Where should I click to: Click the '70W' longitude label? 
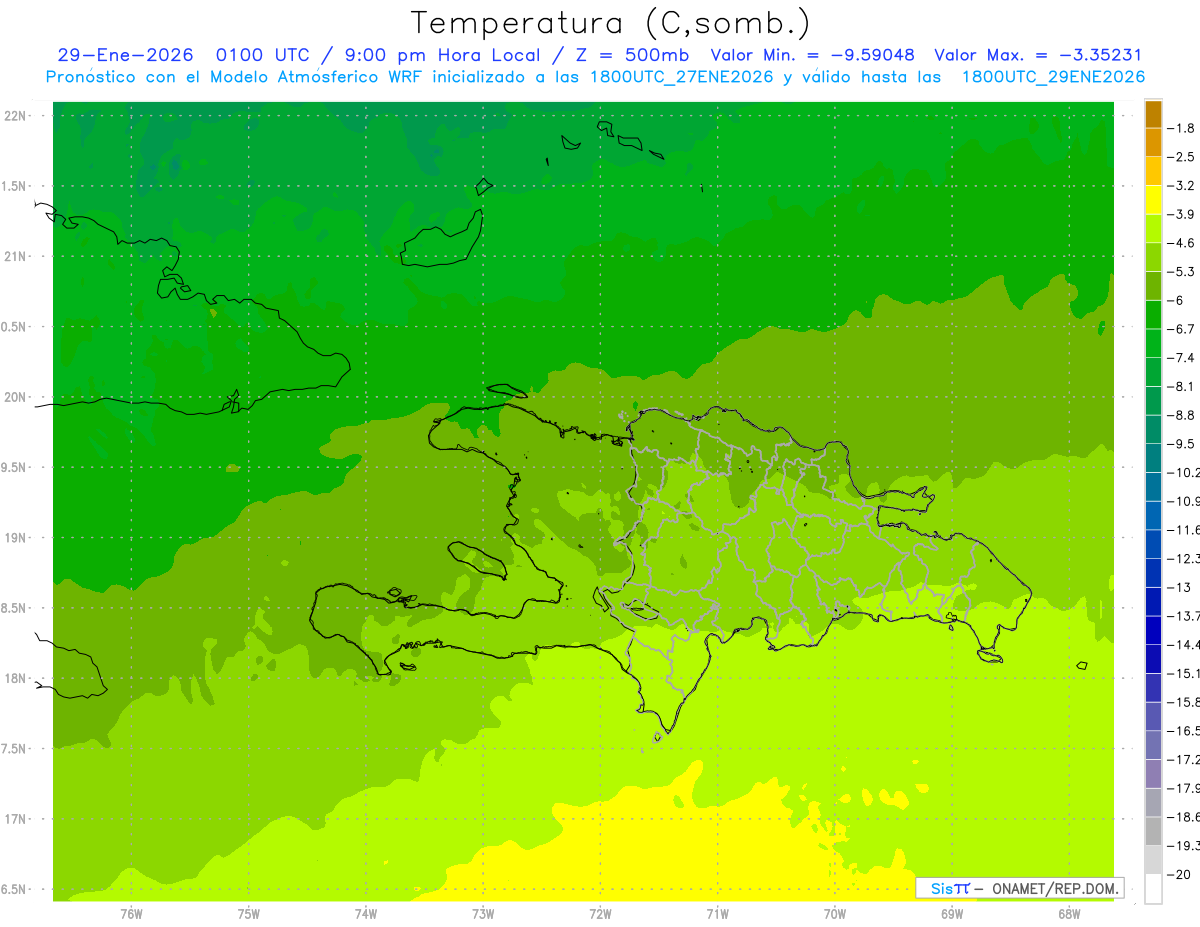tap(835, 913)
